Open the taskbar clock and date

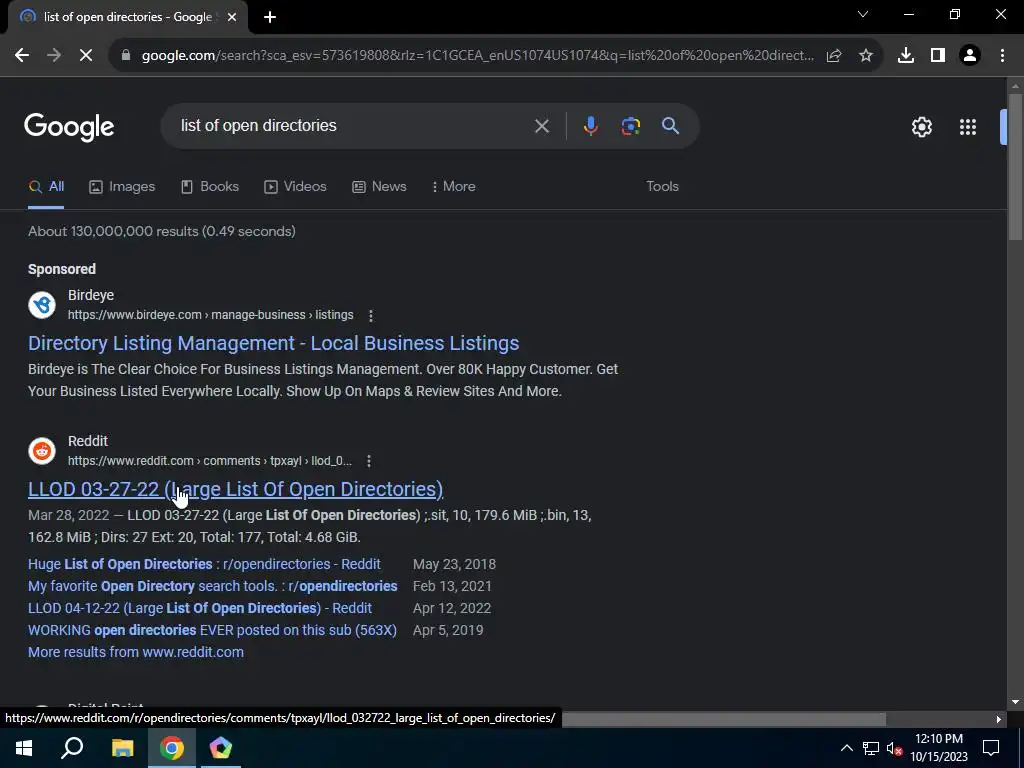coord(939,748)
